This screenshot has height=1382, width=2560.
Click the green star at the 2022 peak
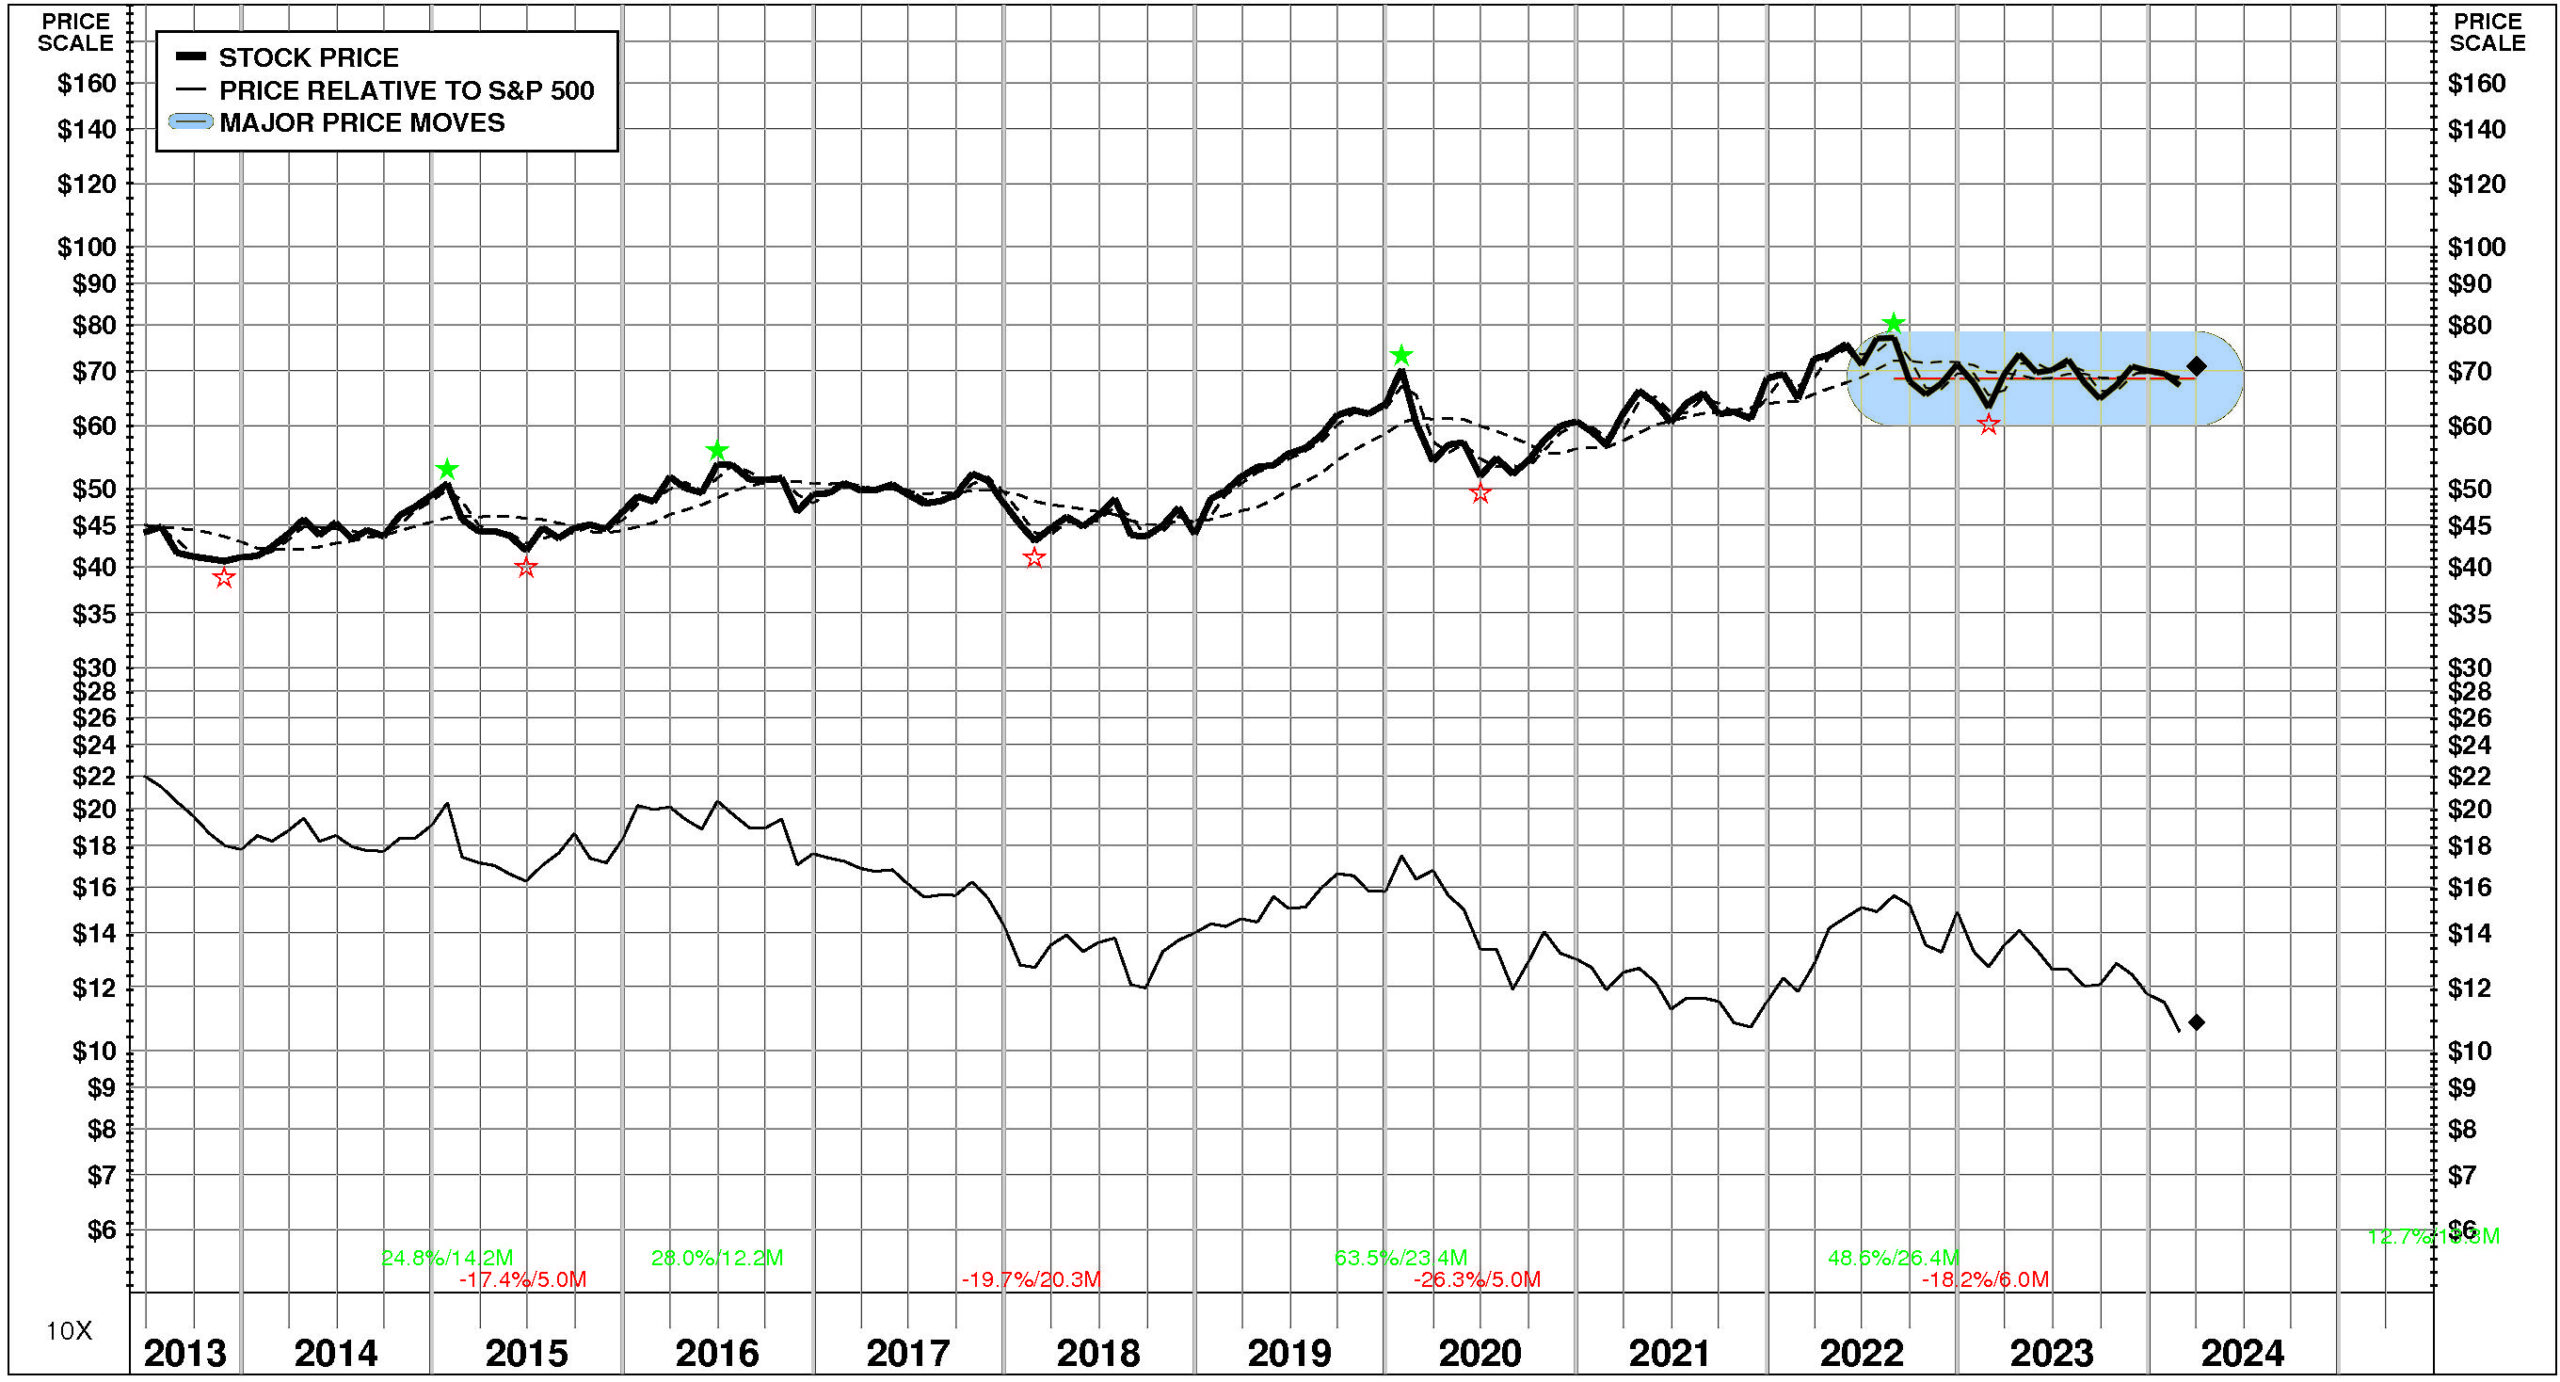[1892, 323]
